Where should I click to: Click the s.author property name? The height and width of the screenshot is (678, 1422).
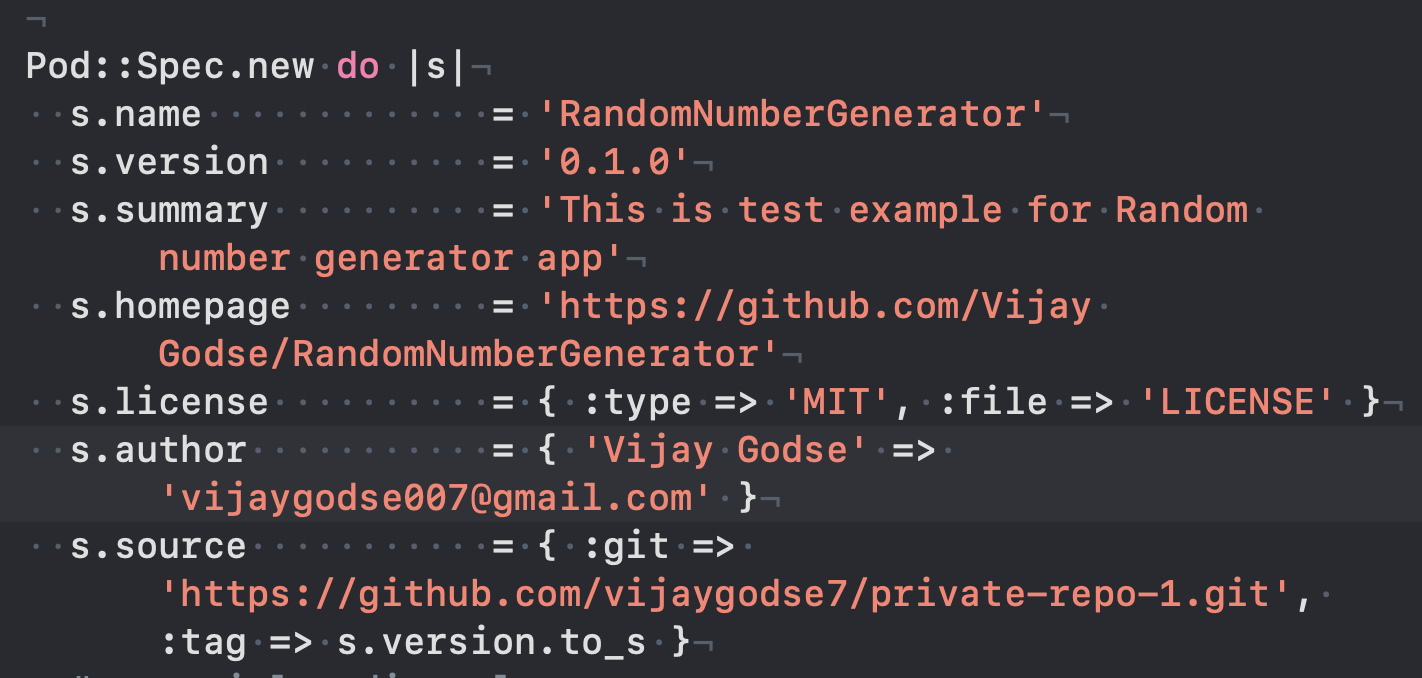tap(158, 450)
